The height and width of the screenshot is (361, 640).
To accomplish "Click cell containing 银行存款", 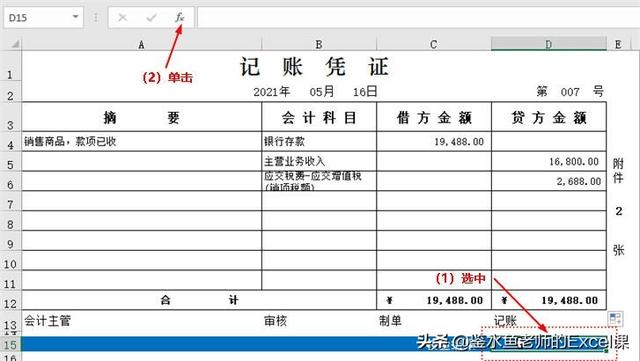I will coord(319,141).
